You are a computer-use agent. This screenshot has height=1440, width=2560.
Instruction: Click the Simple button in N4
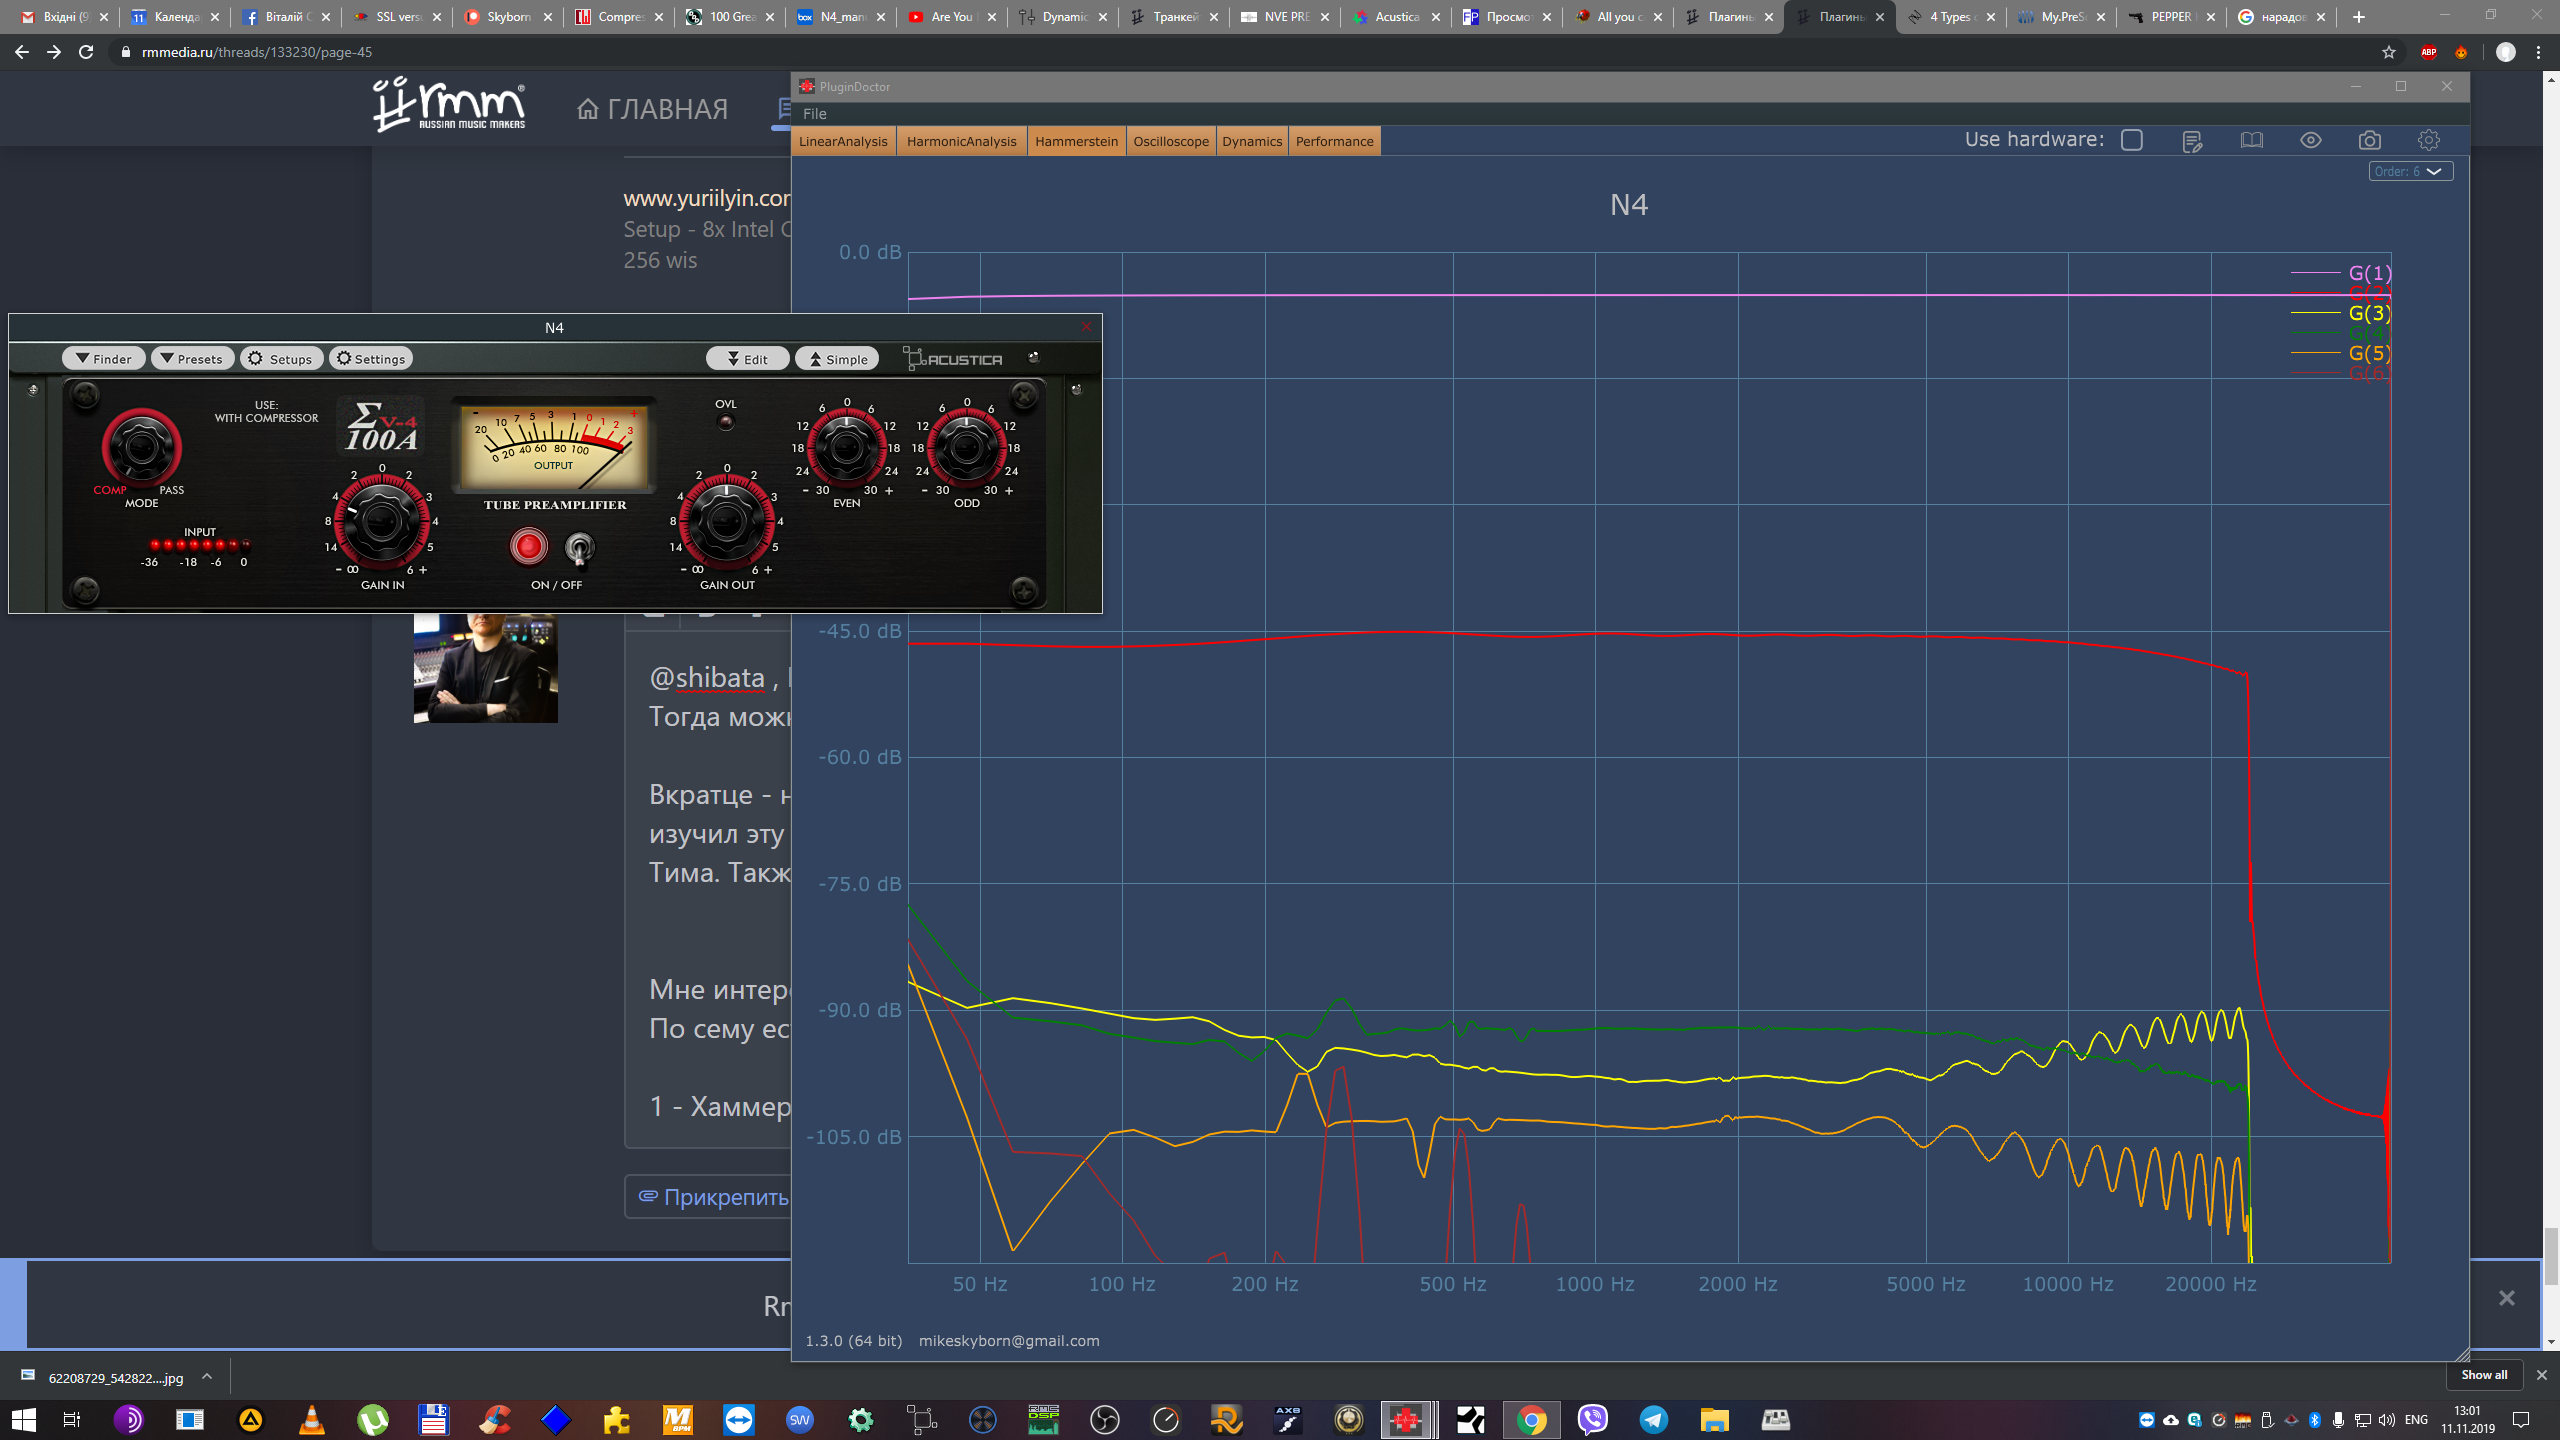pos(837,359)
